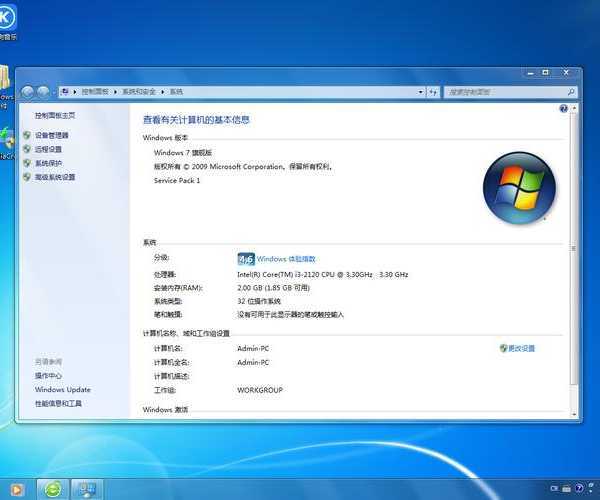Select computer name value Admin-PC beside 计算机名
The height and width of the screenshot is (500, 600).
point(253,349)
